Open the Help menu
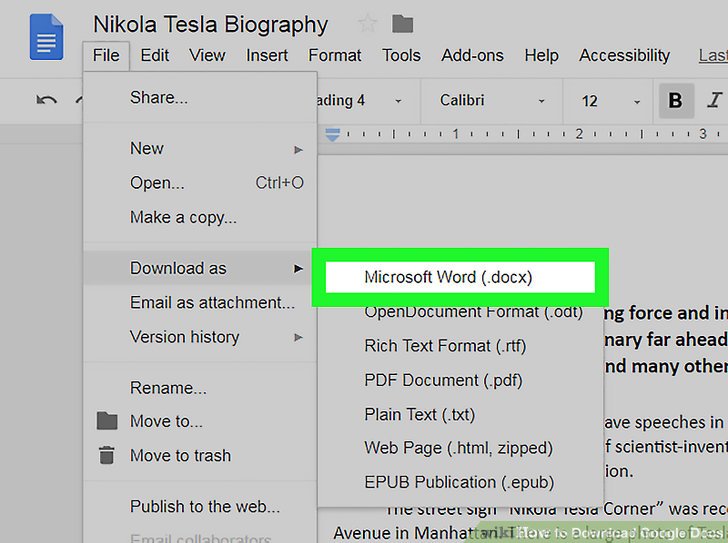Viewport: 728px width, 543px height. (541, 56)
